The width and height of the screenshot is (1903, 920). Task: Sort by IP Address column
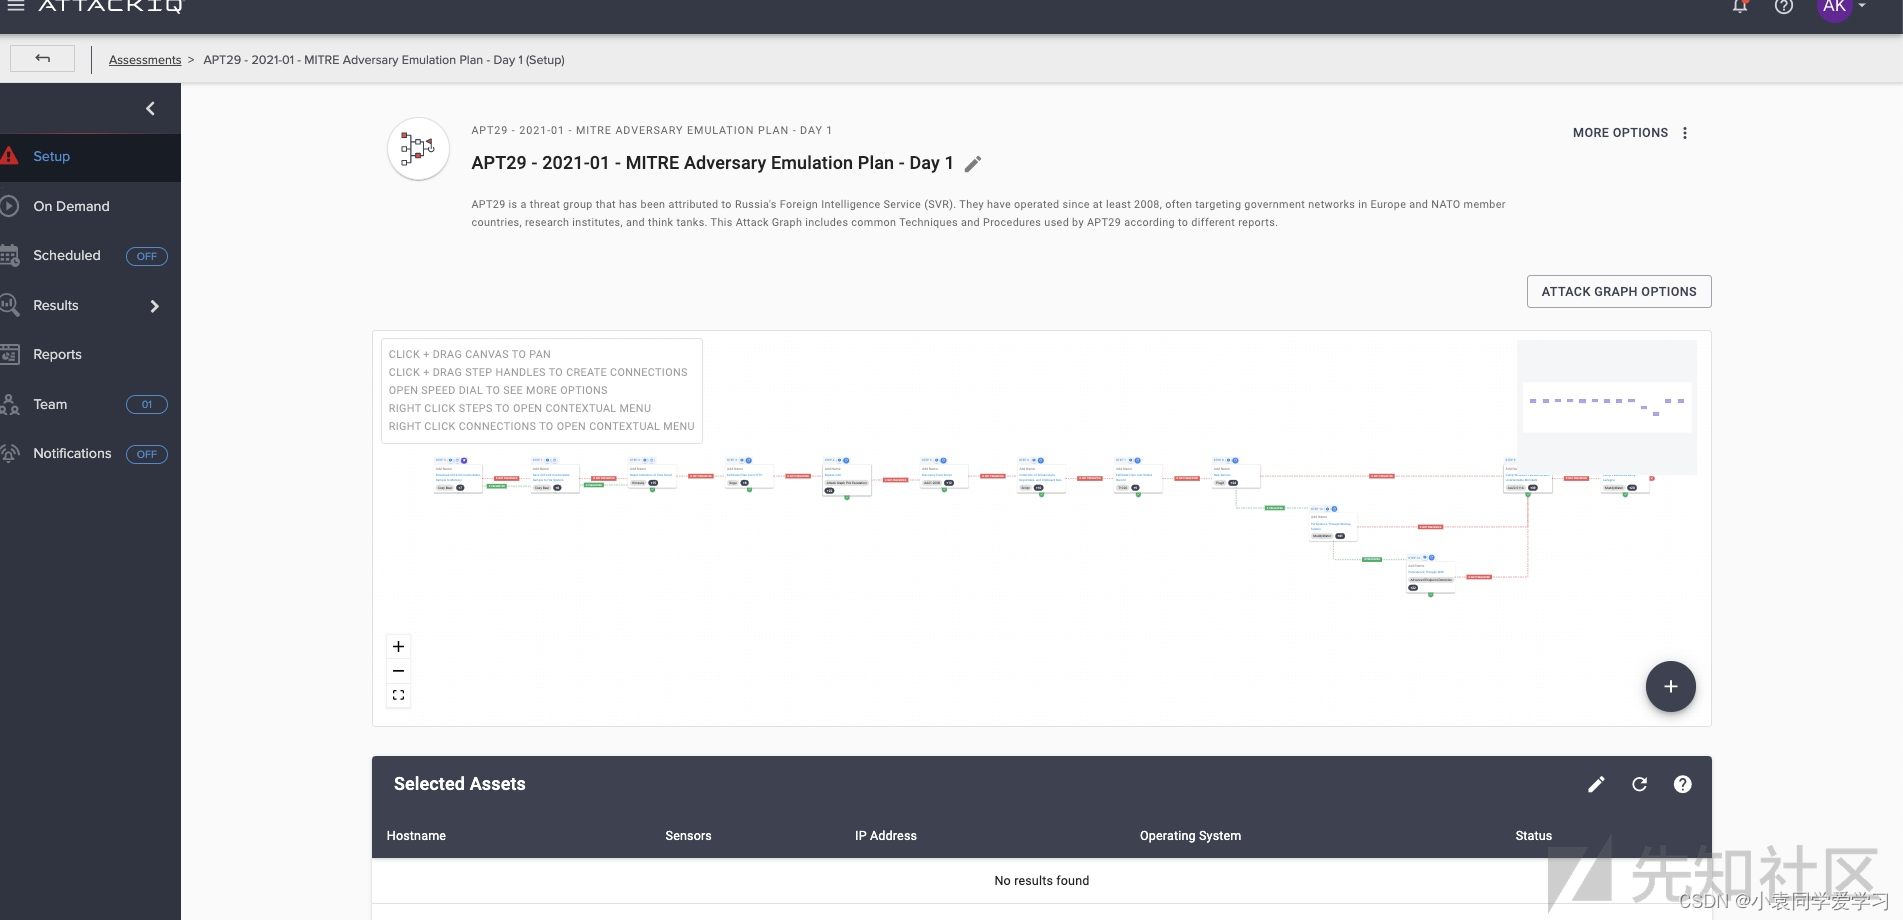tap(886, 836)
